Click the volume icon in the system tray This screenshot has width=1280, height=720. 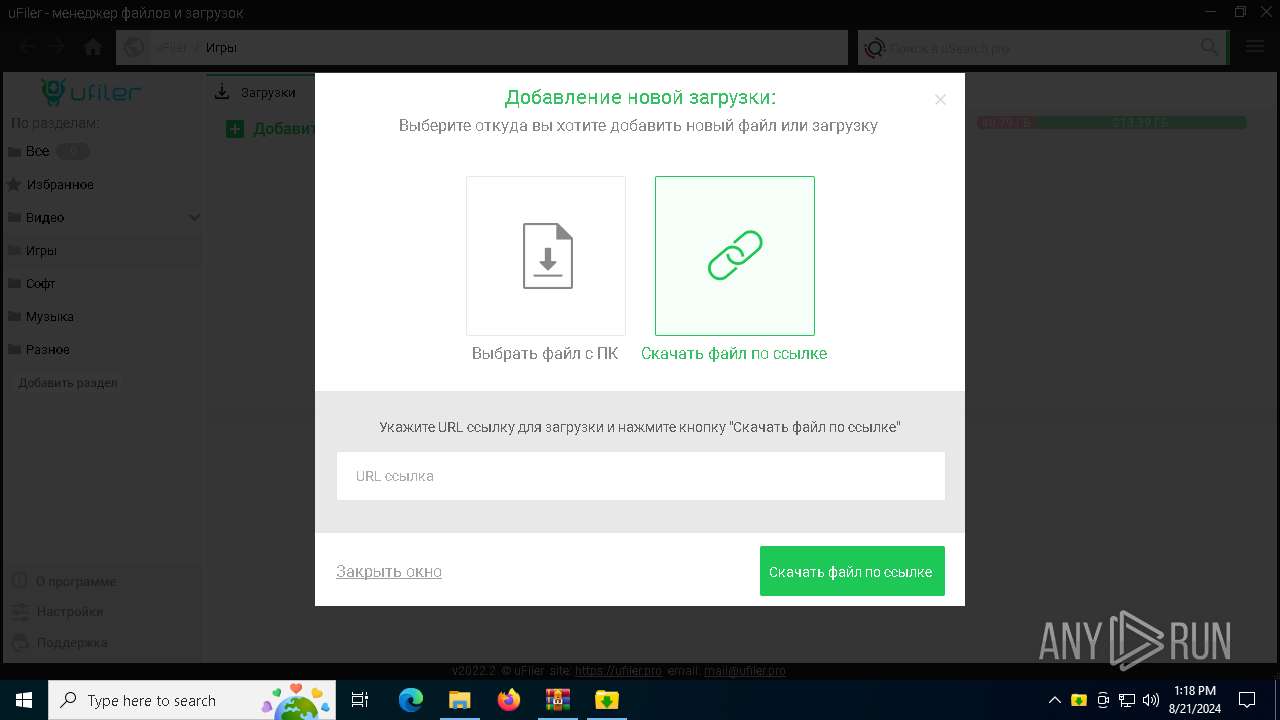(1151, 700)
